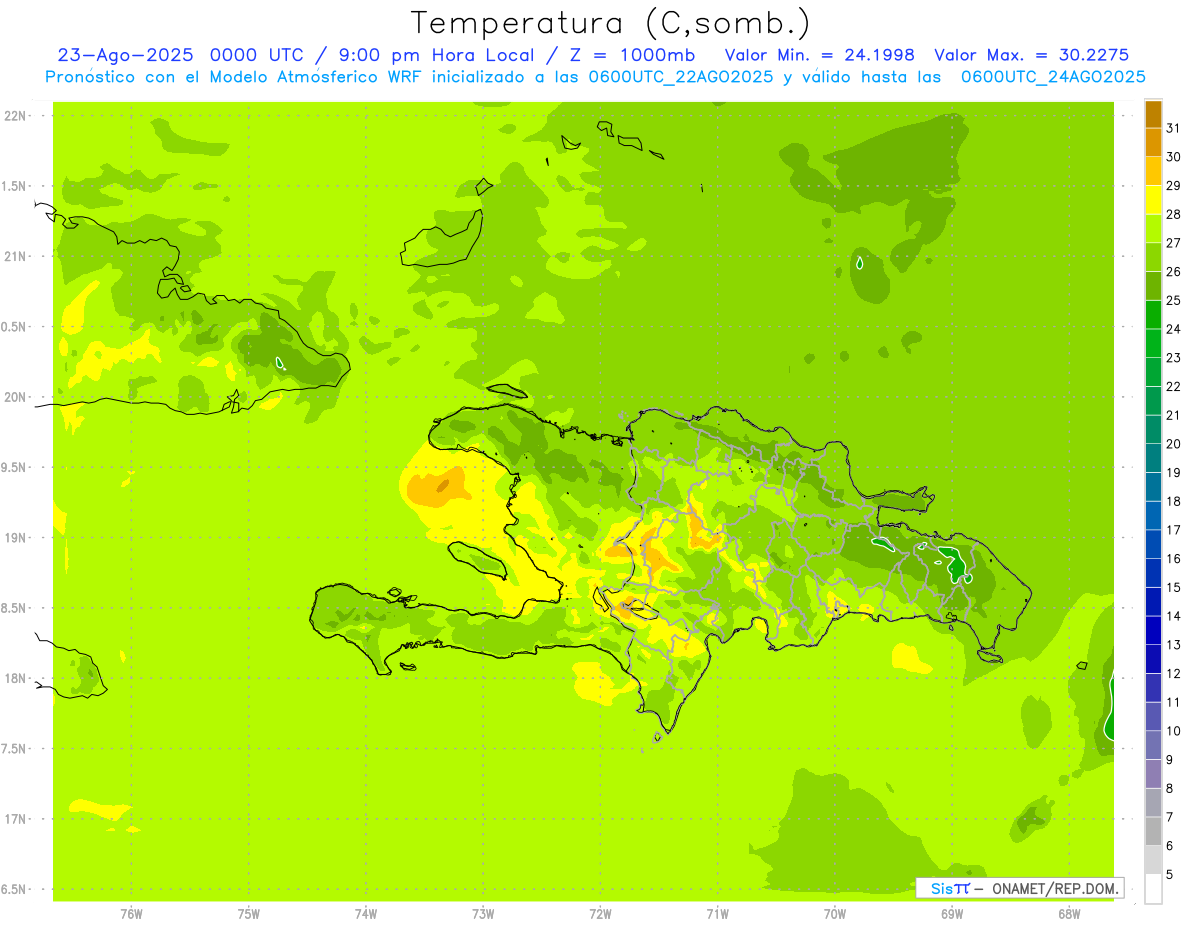Click the '73W' longitude axis label

click(x=483, y=914)
